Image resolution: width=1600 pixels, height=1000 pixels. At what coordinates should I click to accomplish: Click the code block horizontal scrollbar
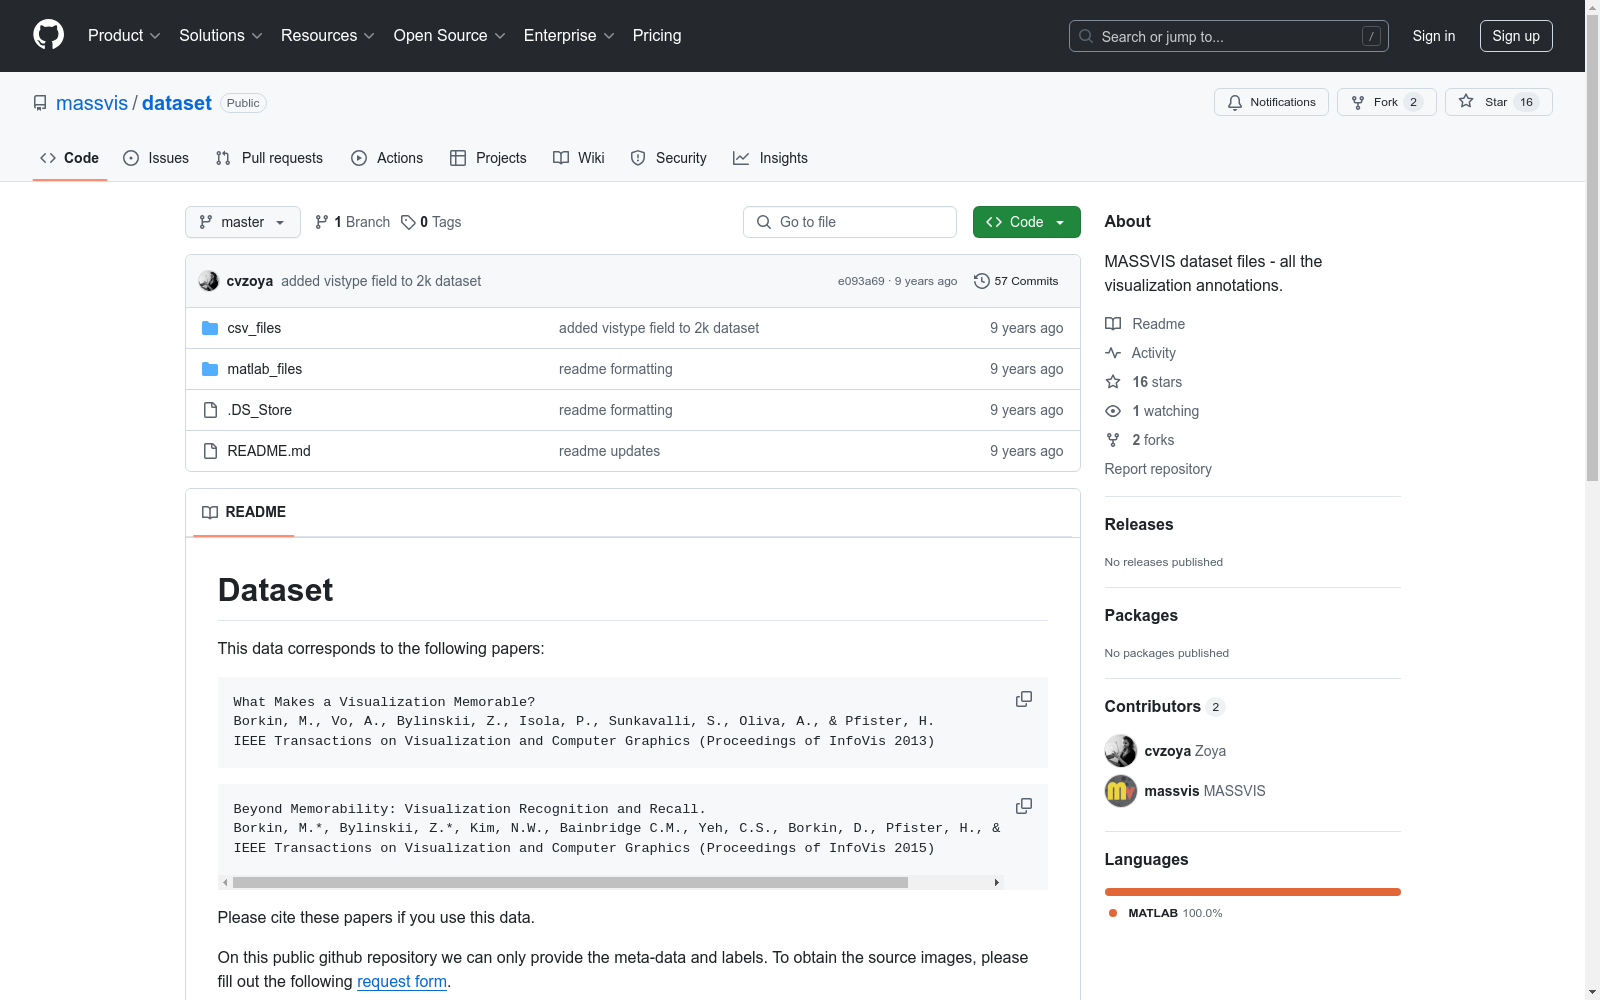click(570, 882)
